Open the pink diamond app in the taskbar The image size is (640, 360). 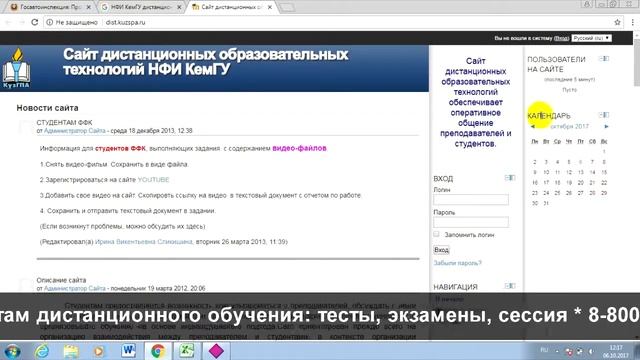tap(216, 351)
